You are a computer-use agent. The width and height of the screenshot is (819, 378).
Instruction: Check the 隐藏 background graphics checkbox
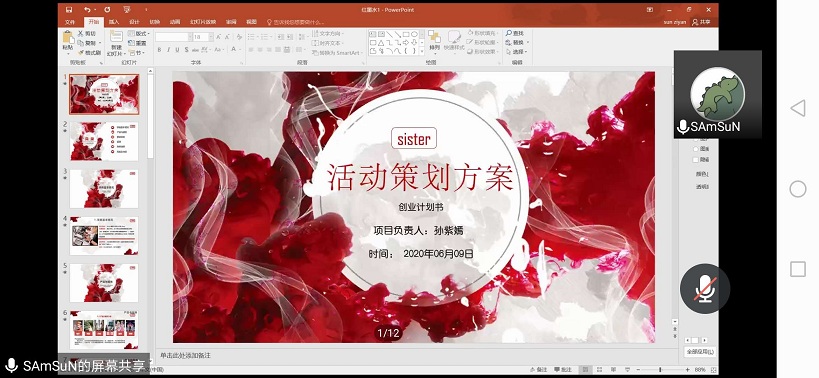[696, 160]
